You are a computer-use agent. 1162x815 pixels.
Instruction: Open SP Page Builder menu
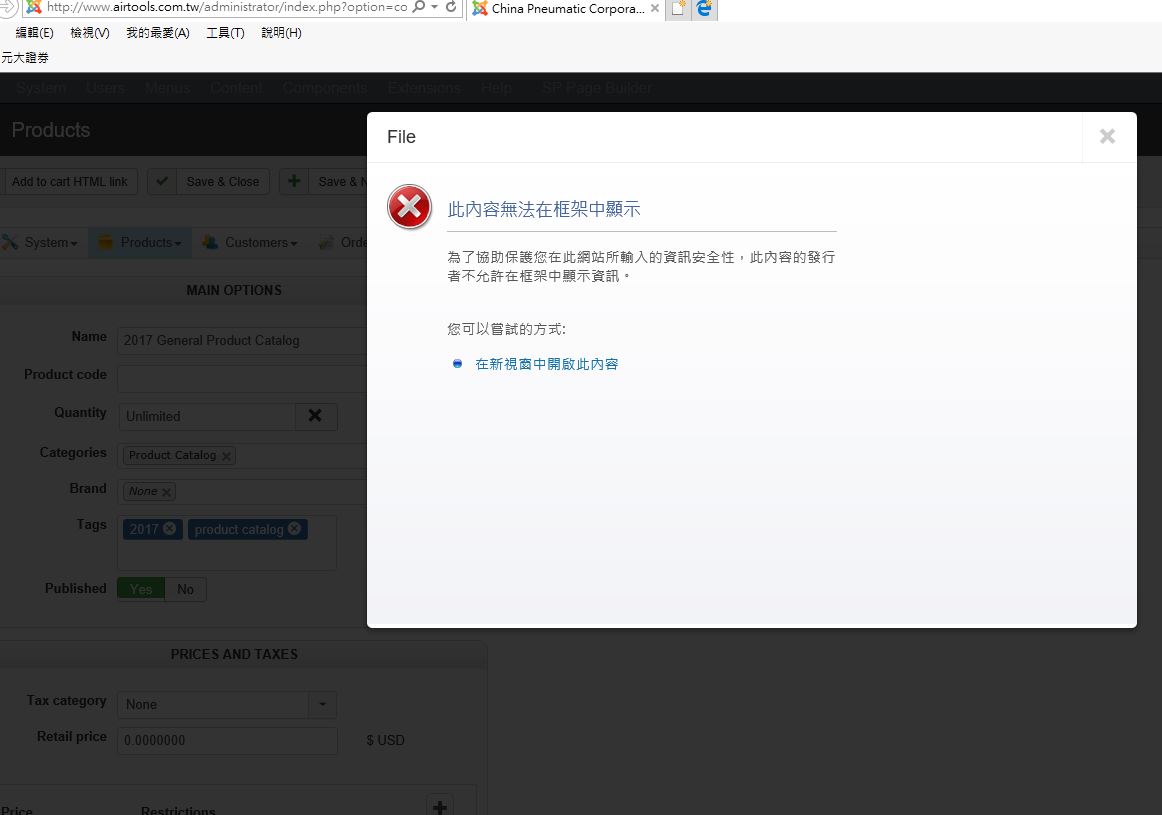pos(597,87)
